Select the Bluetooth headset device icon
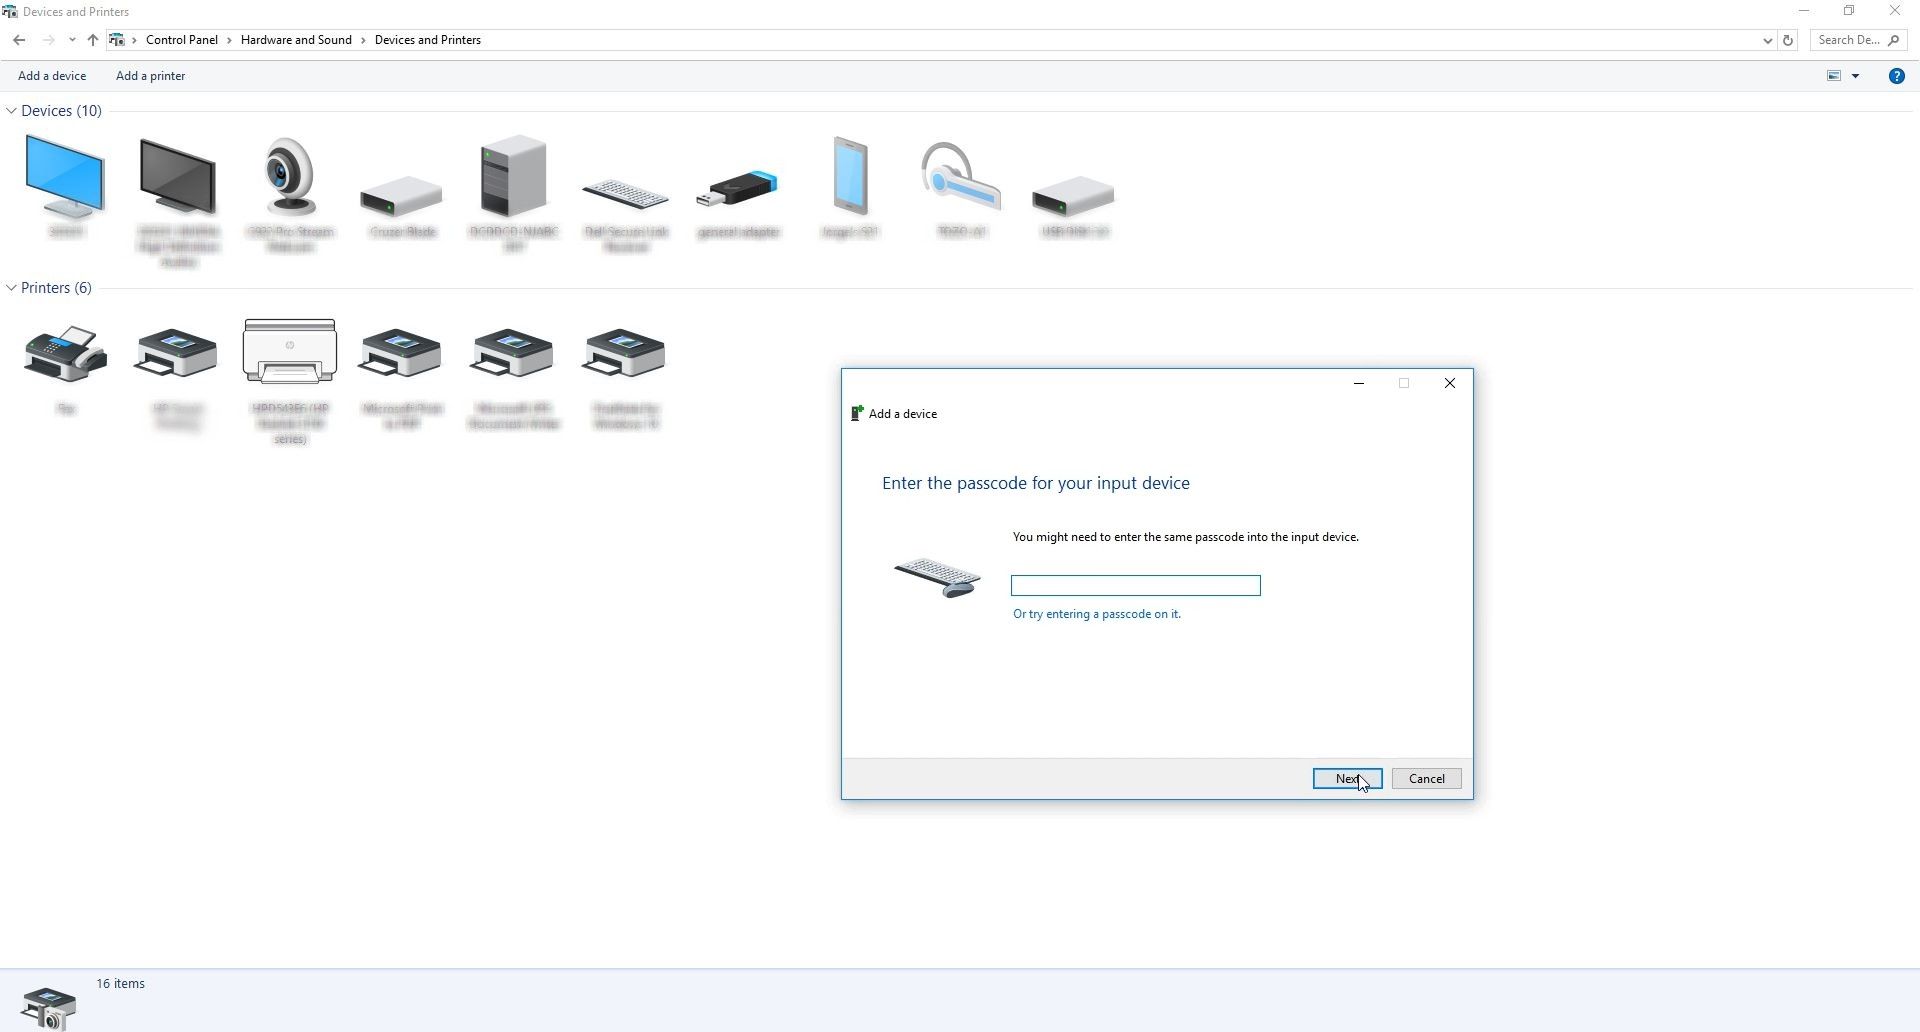Image resolution: width=1920 pixels, height=1032 pixels. point(961,176)
